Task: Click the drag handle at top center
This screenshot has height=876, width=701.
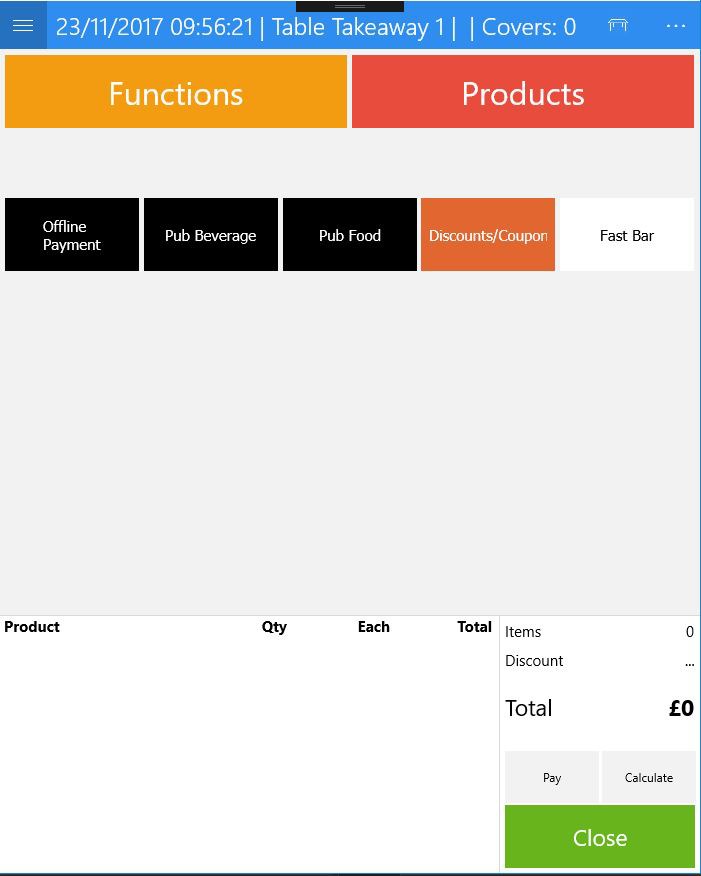Action: click(350, 6)
